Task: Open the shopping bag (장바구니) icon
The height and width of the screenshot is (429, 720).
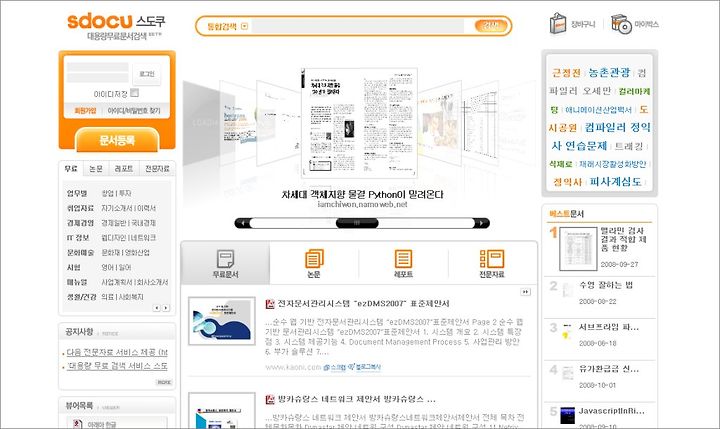Action: pyautogui.click(x=557, y=23)
